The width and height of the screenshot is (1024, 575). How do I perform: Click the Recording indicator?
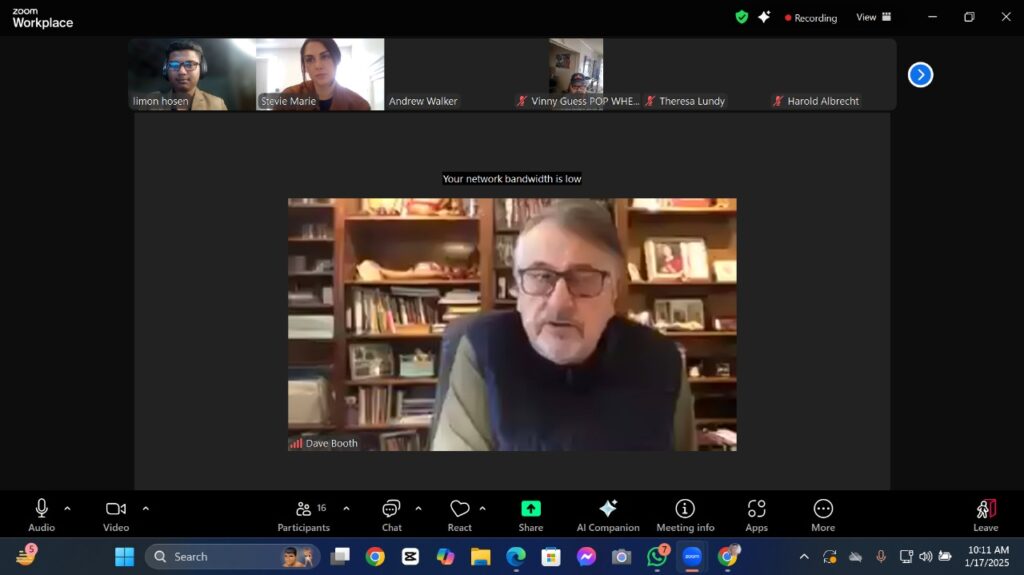coord(811,18)
